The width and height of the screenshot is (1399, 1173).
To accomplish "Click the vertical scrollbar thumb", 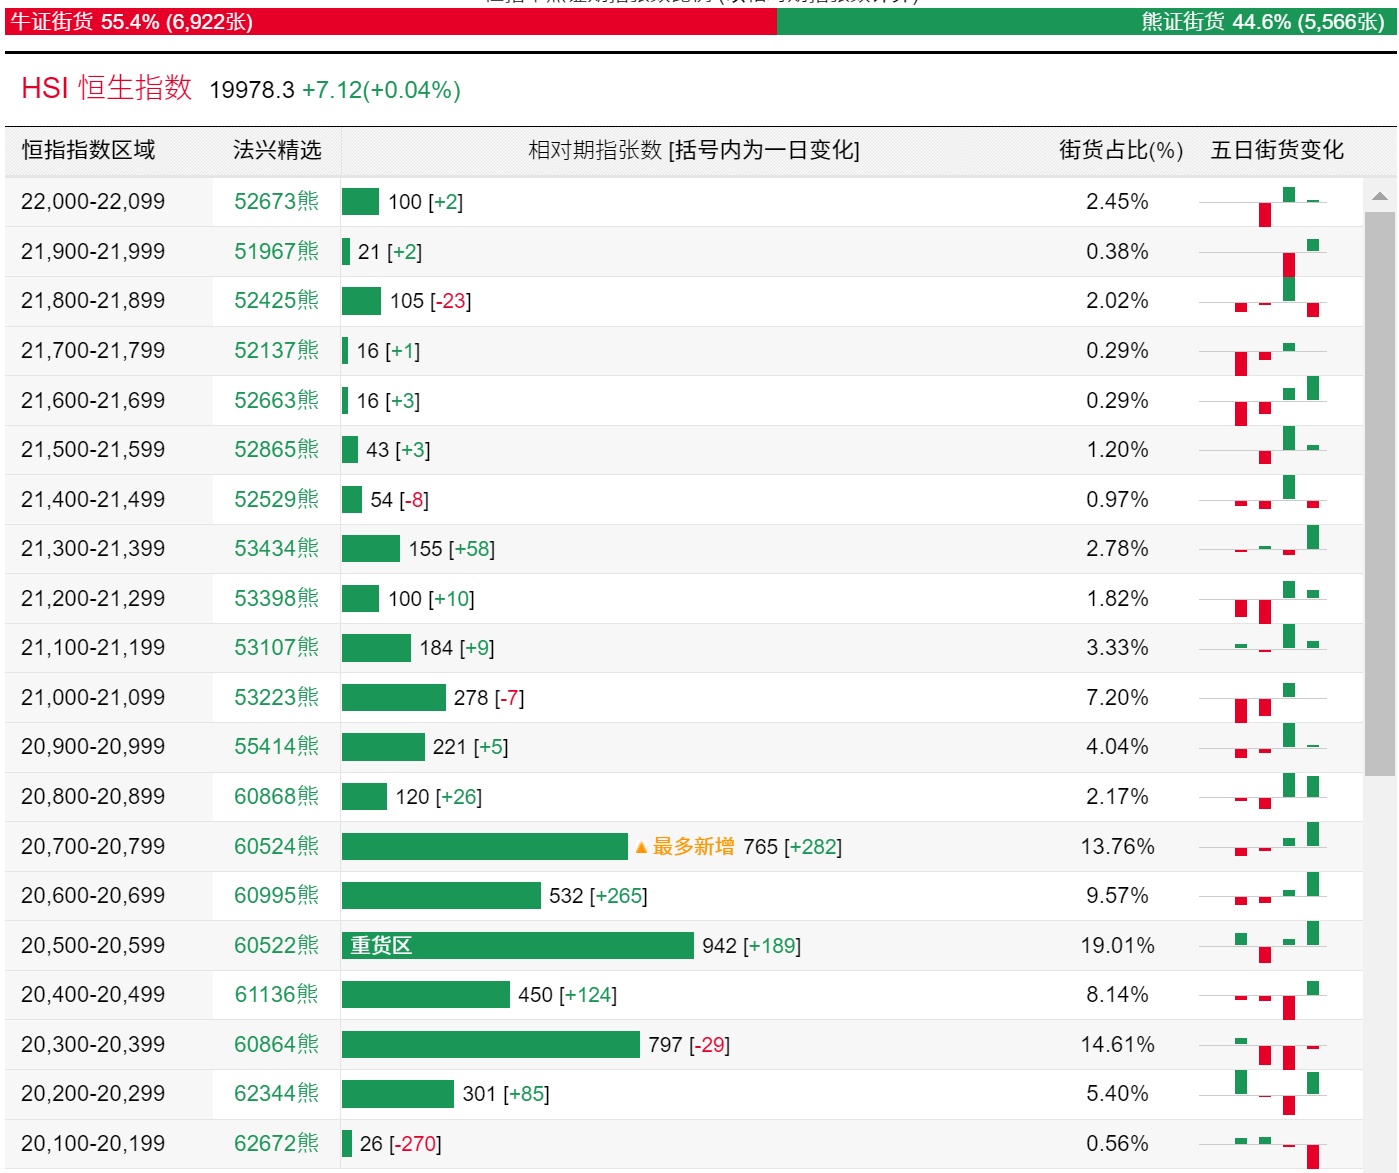I will (1380, 493).
